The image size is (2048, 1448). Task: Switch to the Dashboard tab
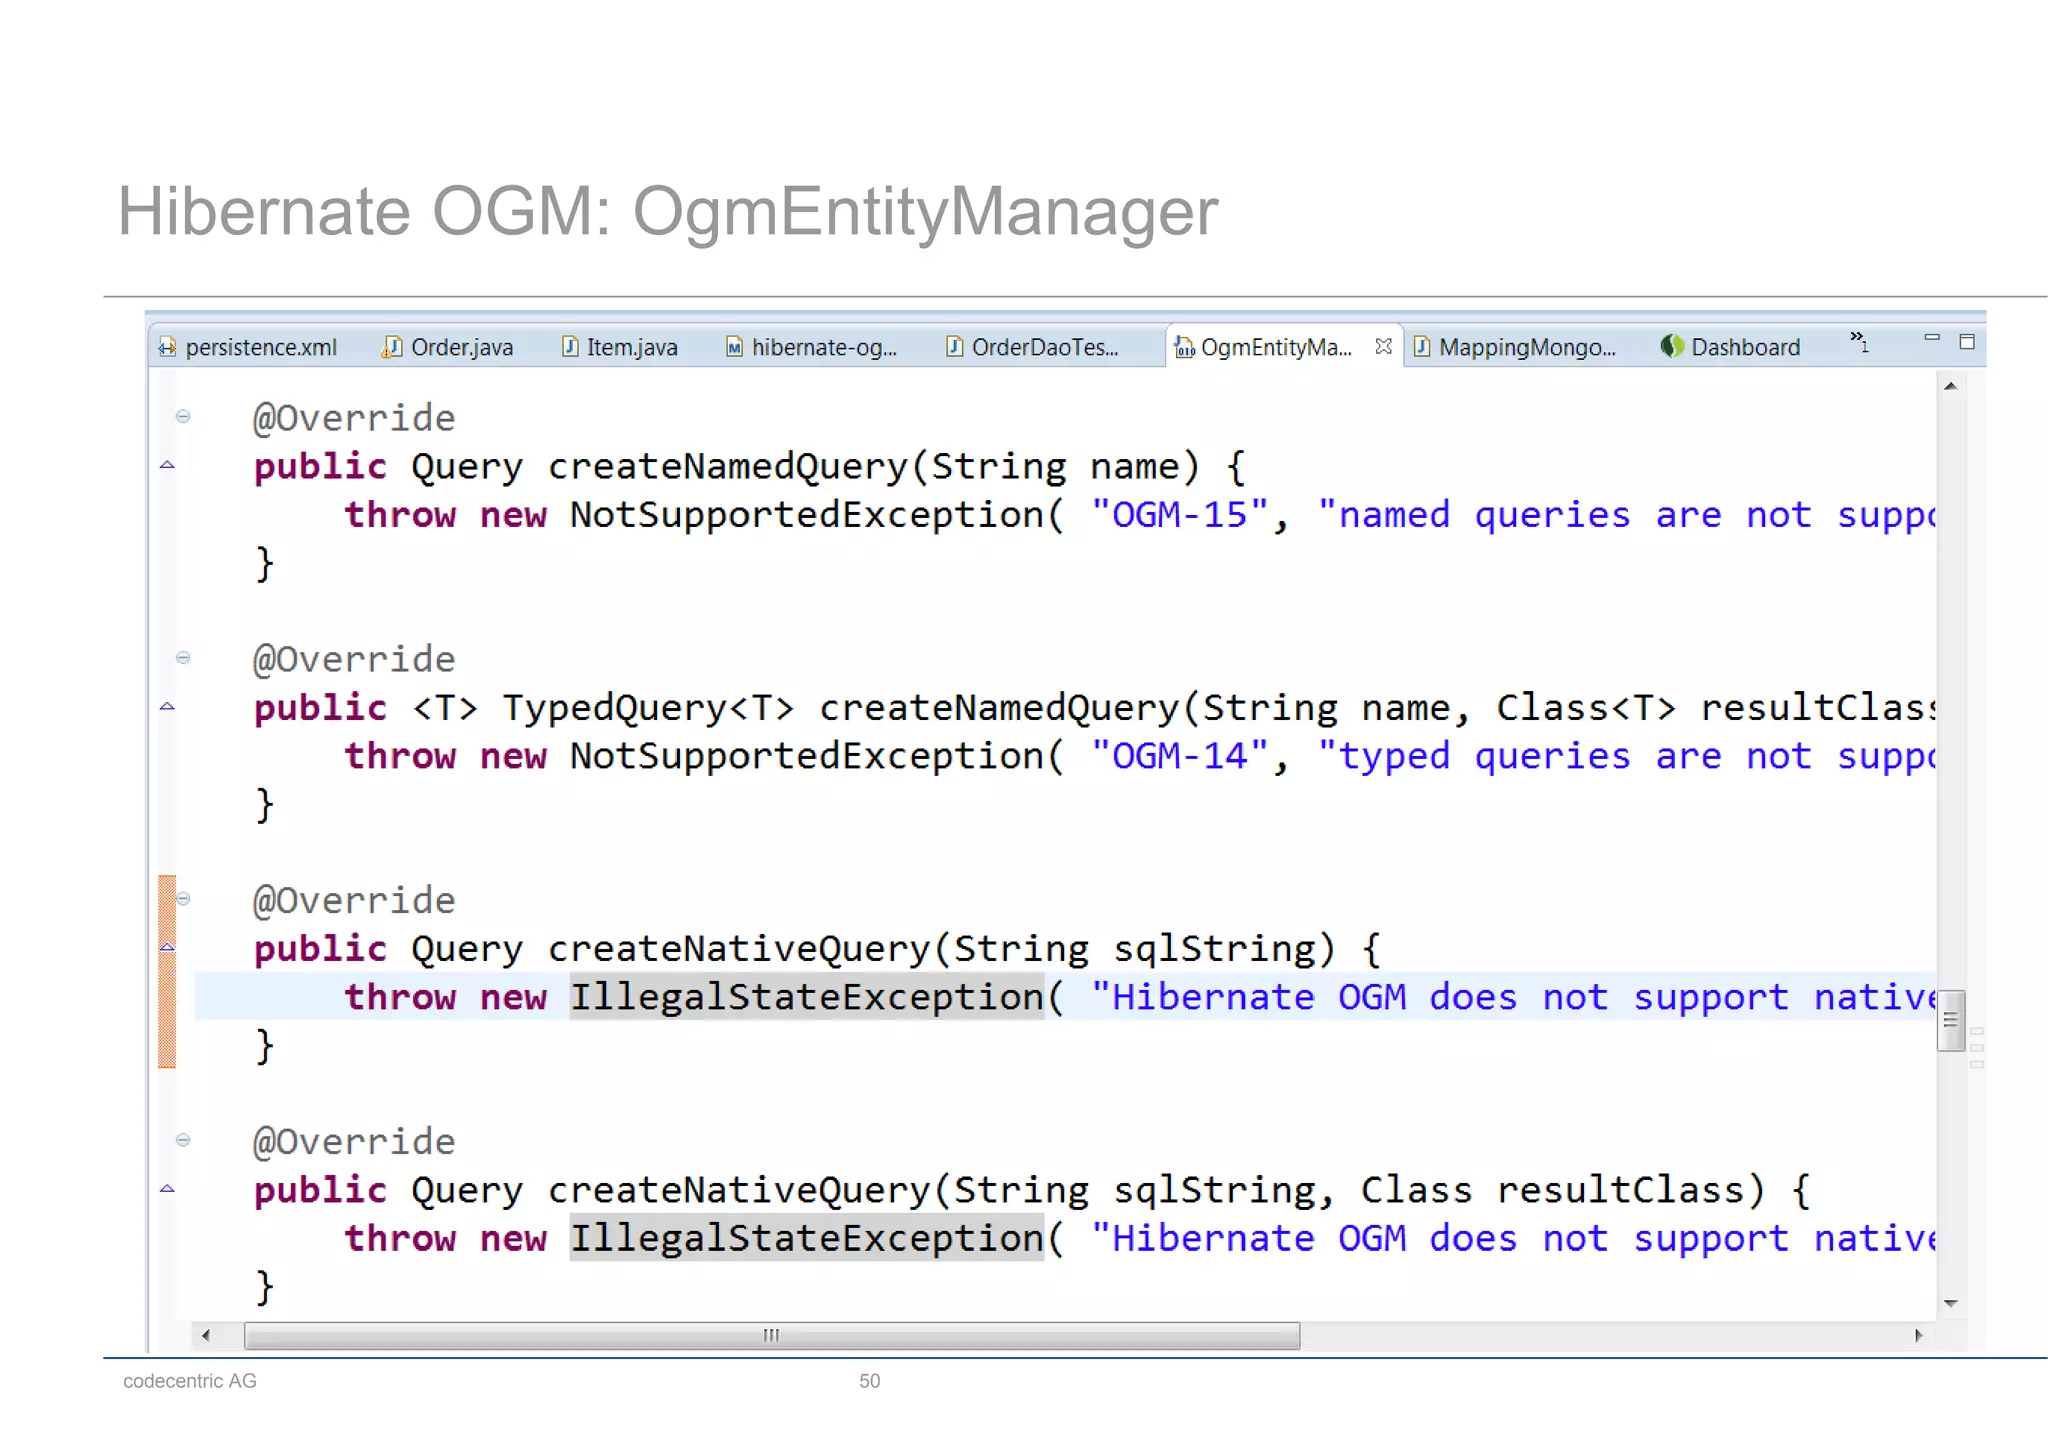[1731, 347]
